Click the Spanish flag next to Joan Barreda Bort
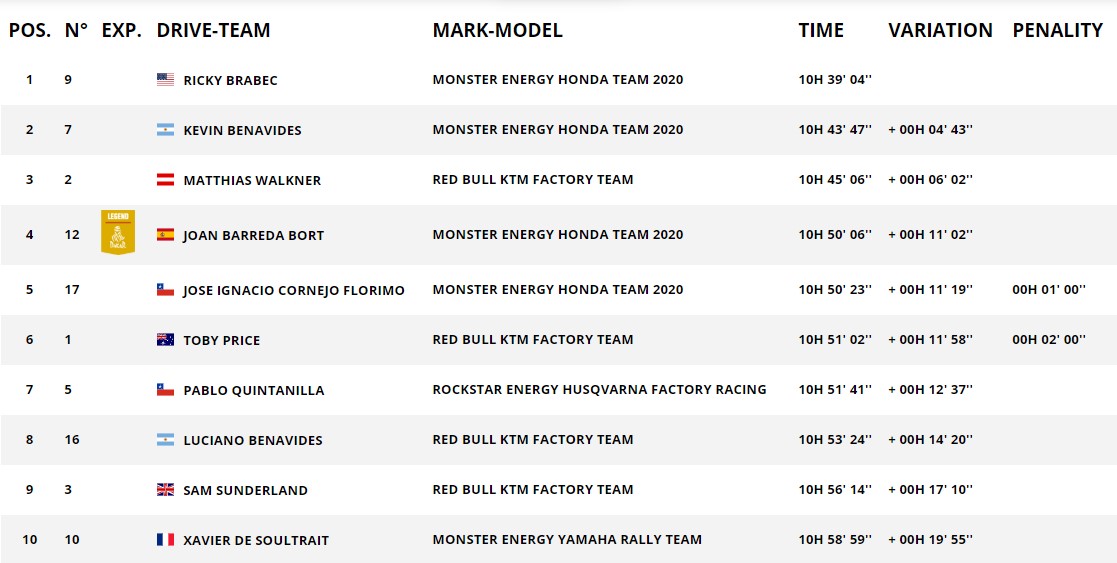Image resolution: width=1117 pixels, height=563 pixels. point(165,234)
